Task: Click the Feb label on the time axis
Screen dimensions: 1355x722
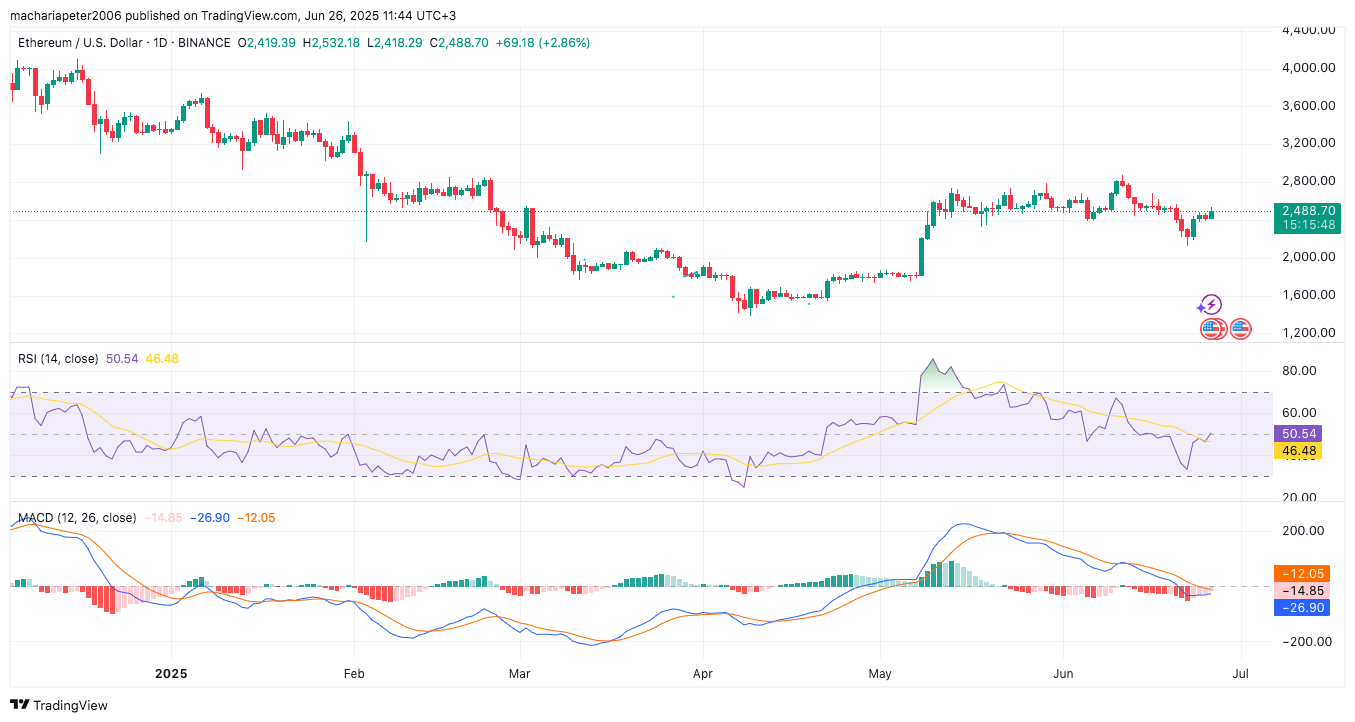Action: [x=354, y=674]
